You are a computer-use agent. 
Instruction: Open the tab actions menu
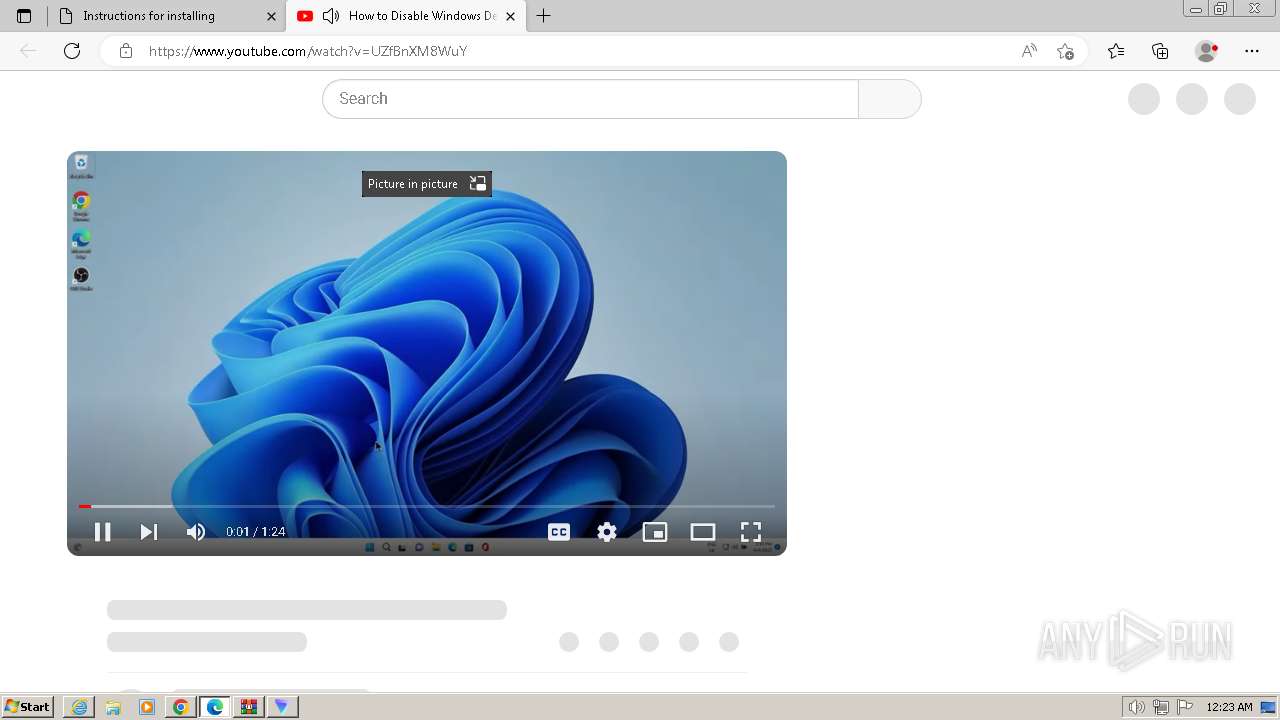(x=24, y=16)
